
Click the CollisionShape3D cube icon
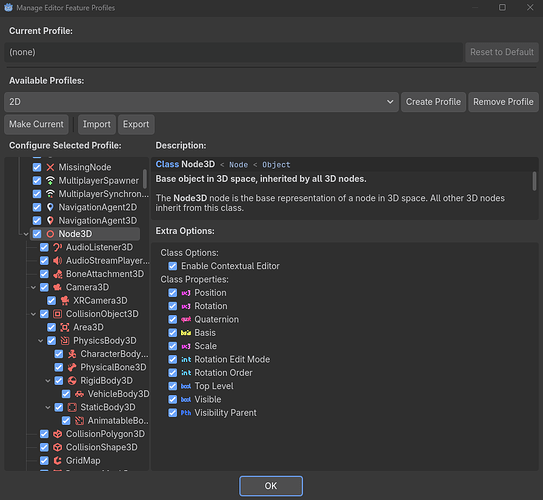pyautogui.click(x=57, y=447)
